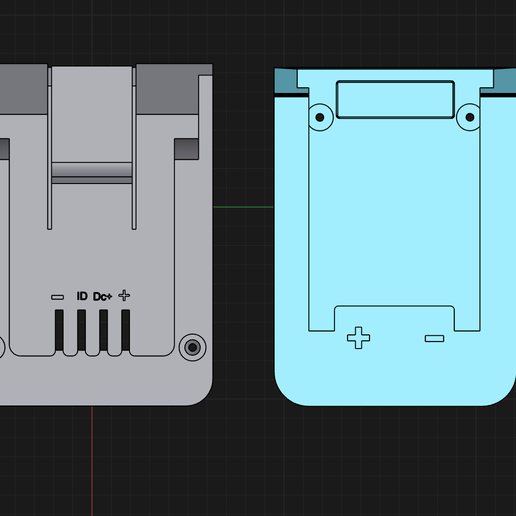This screenshot has height=516, width=516.
Task: Select the Dc+ label on the gray model
Action: point(102,297)
